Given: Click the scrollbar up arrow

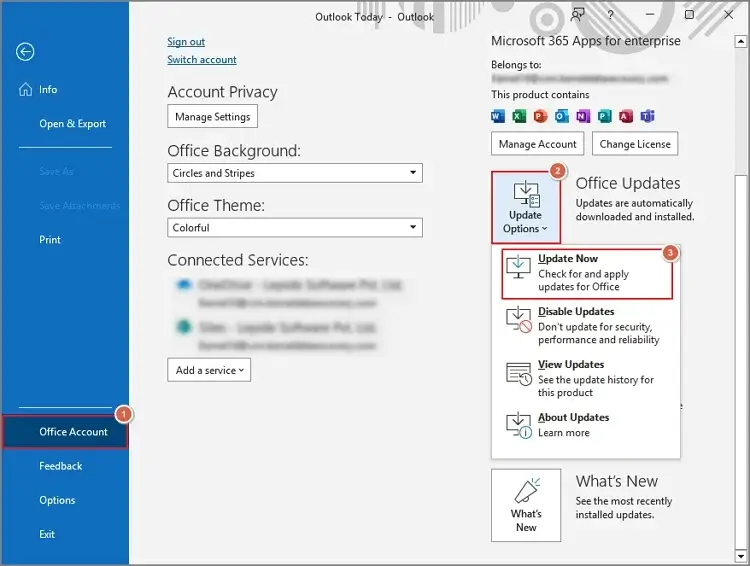Looking at the screenshot, I should (x=740, y=40).
